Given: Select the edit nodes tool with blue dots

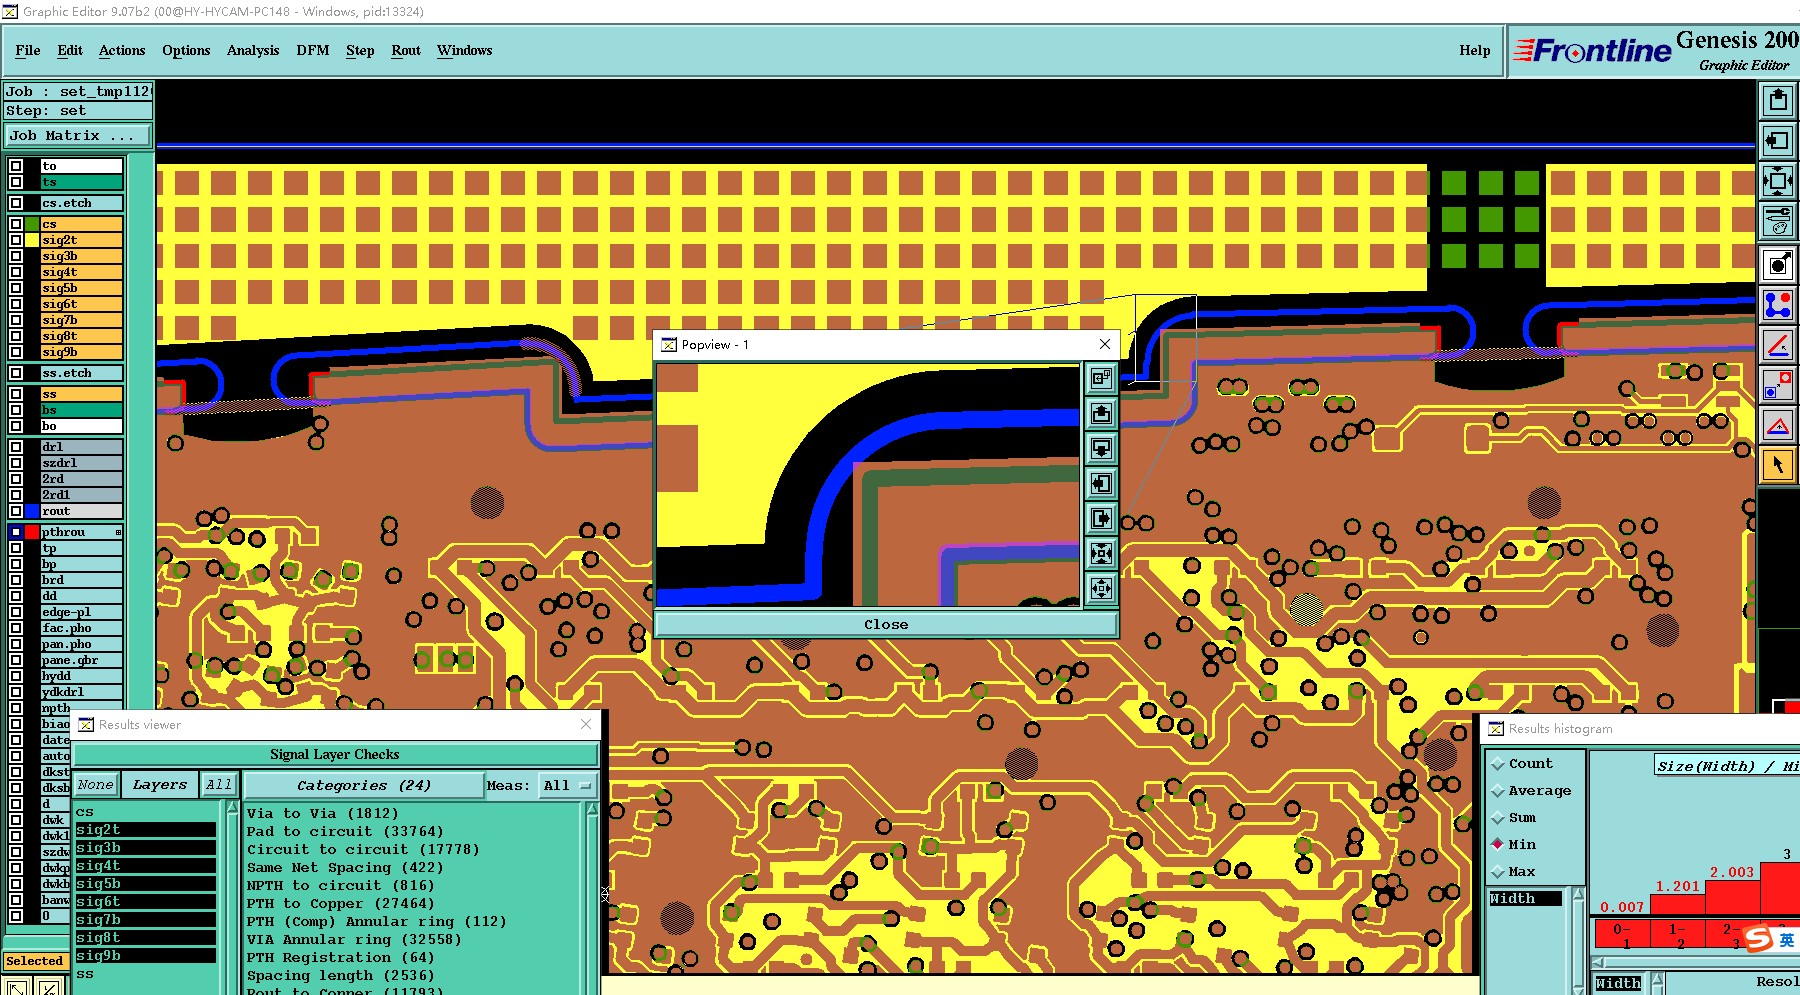Looking at the screenshot, I should 1777,305.
